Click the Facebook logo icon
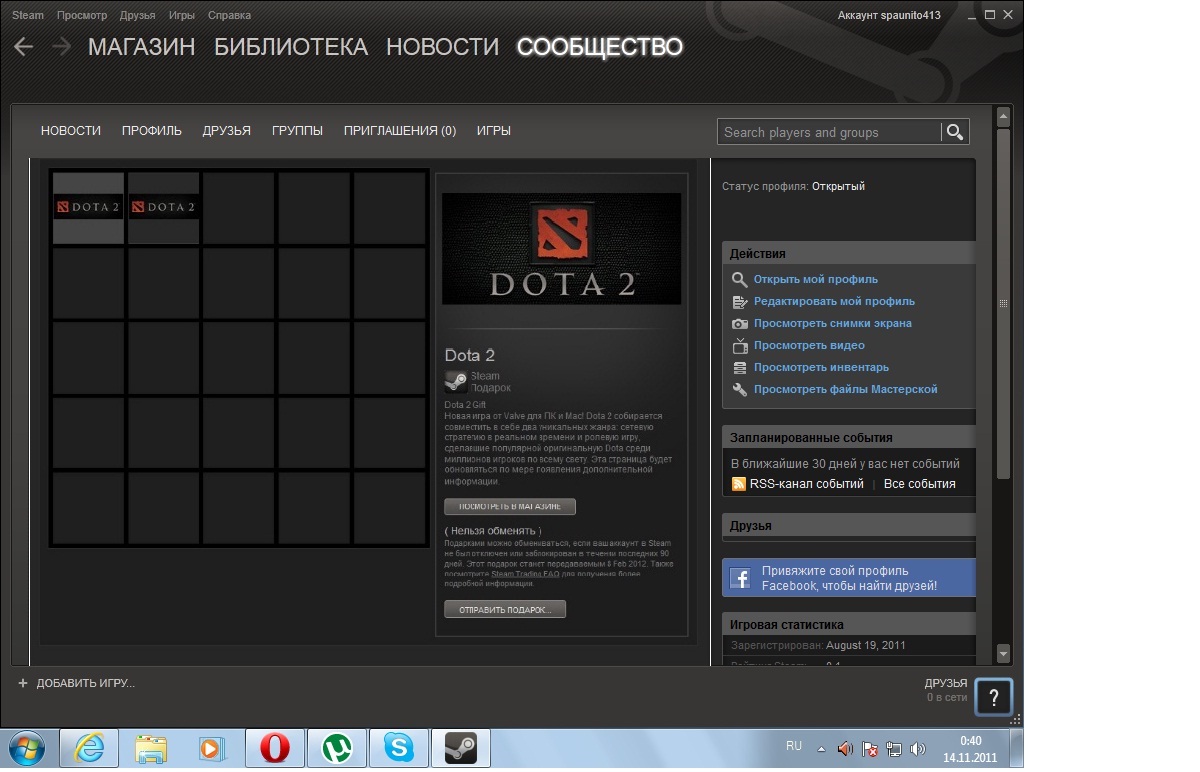Viewport: 1200px width, 772px height. pyautogui.click(x=741, y=578)
